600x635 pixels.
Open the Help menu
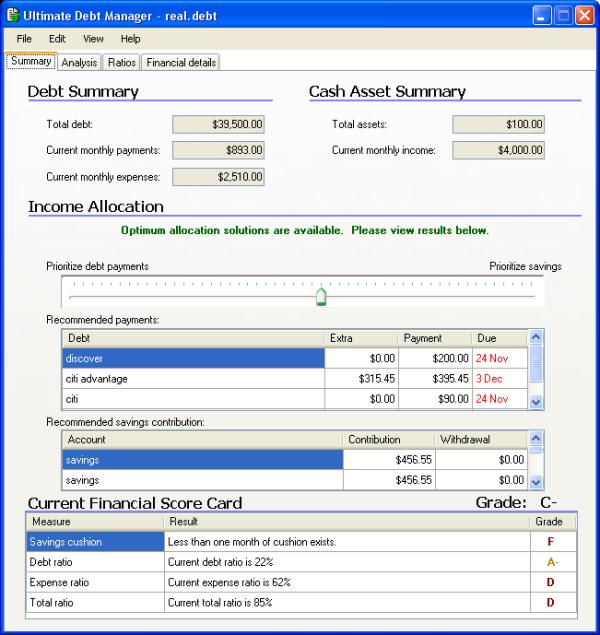[130, 39]
